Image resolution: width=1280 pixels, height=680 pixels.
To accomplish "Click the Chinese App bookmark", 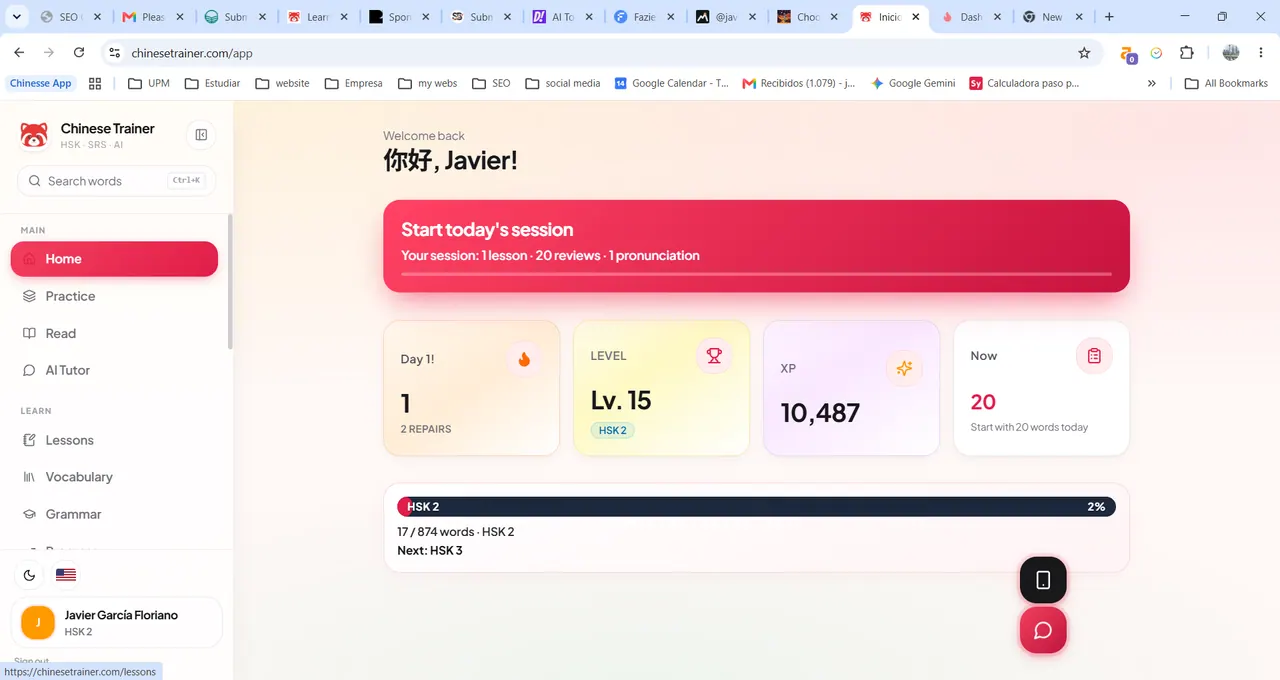I will click(x=41, y=83).
